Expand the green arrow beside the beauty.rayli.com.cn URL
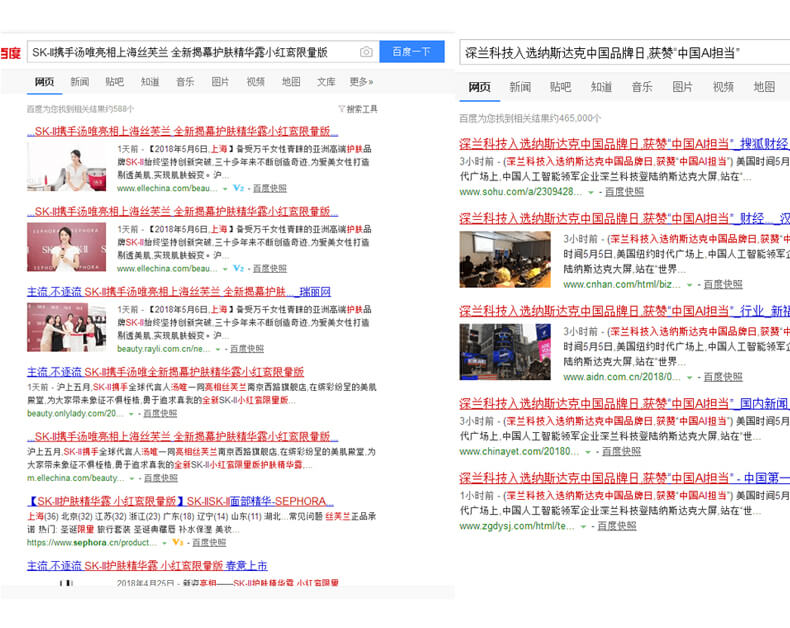The width and height of the screenshot is (790, 628). coord(221,349)
